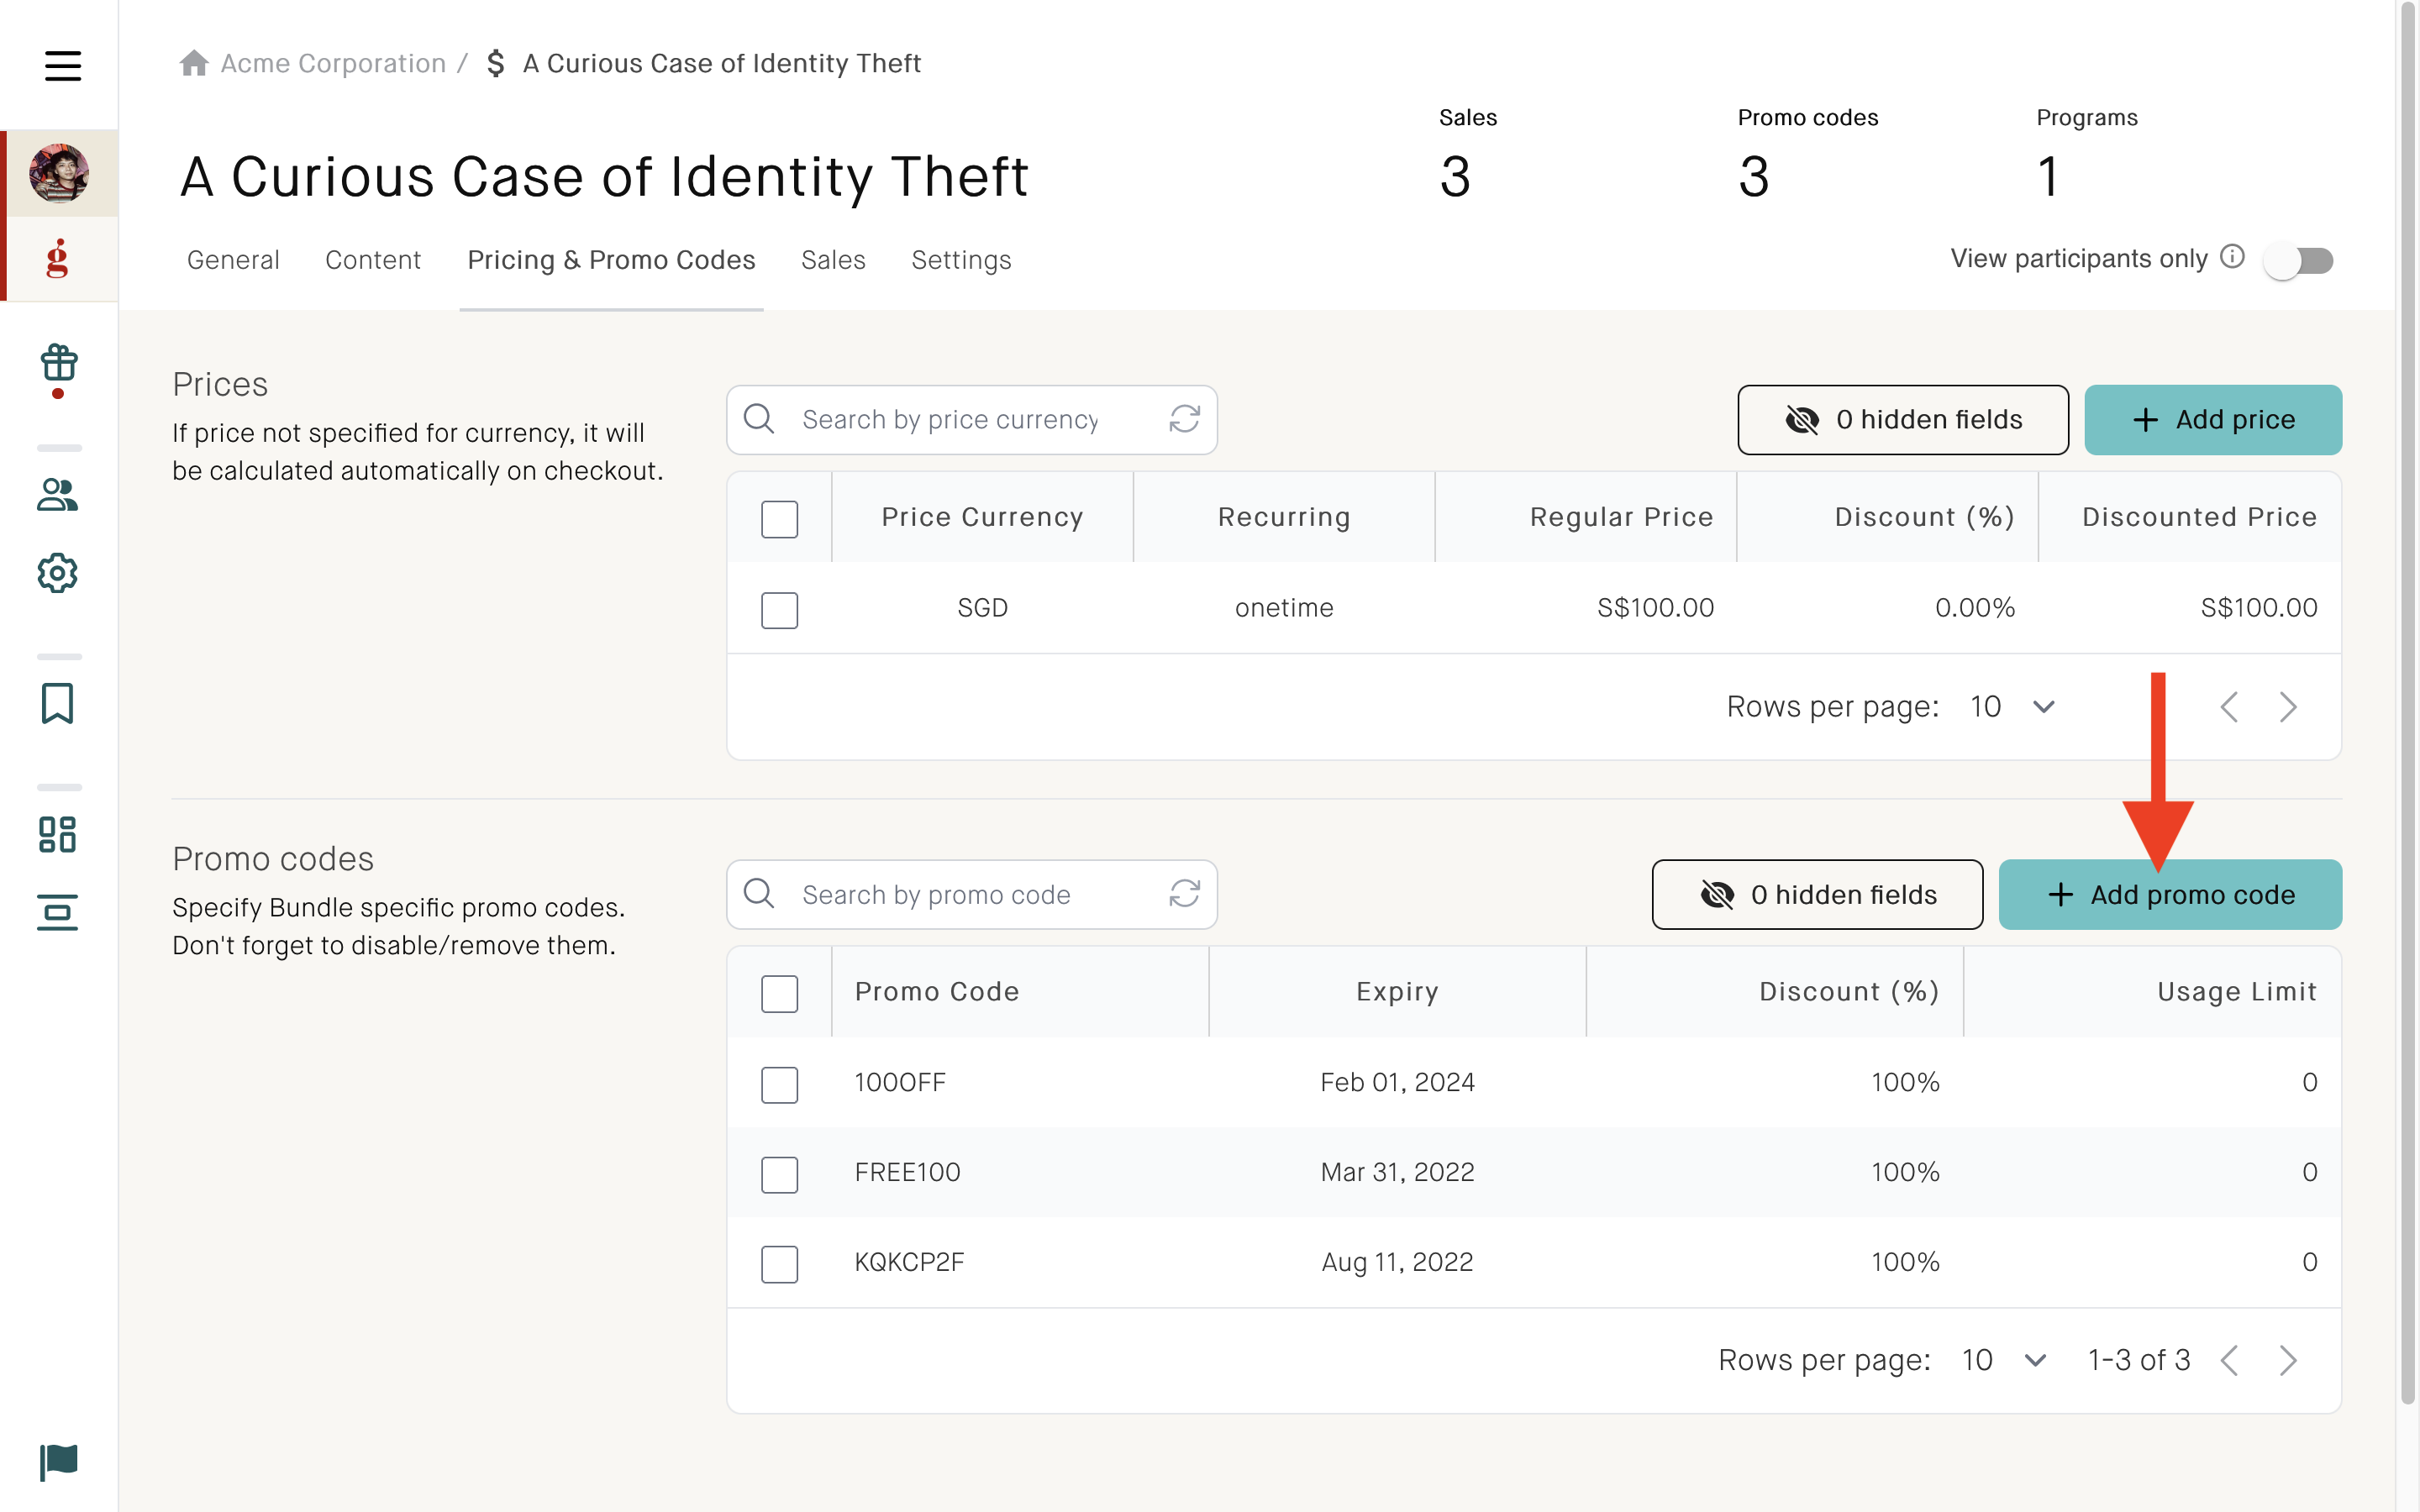This screenshot has height=1512, width=2420.
Task: Click the Feb 01, 2024 expiry cell
Action: click(1397, 1082)
